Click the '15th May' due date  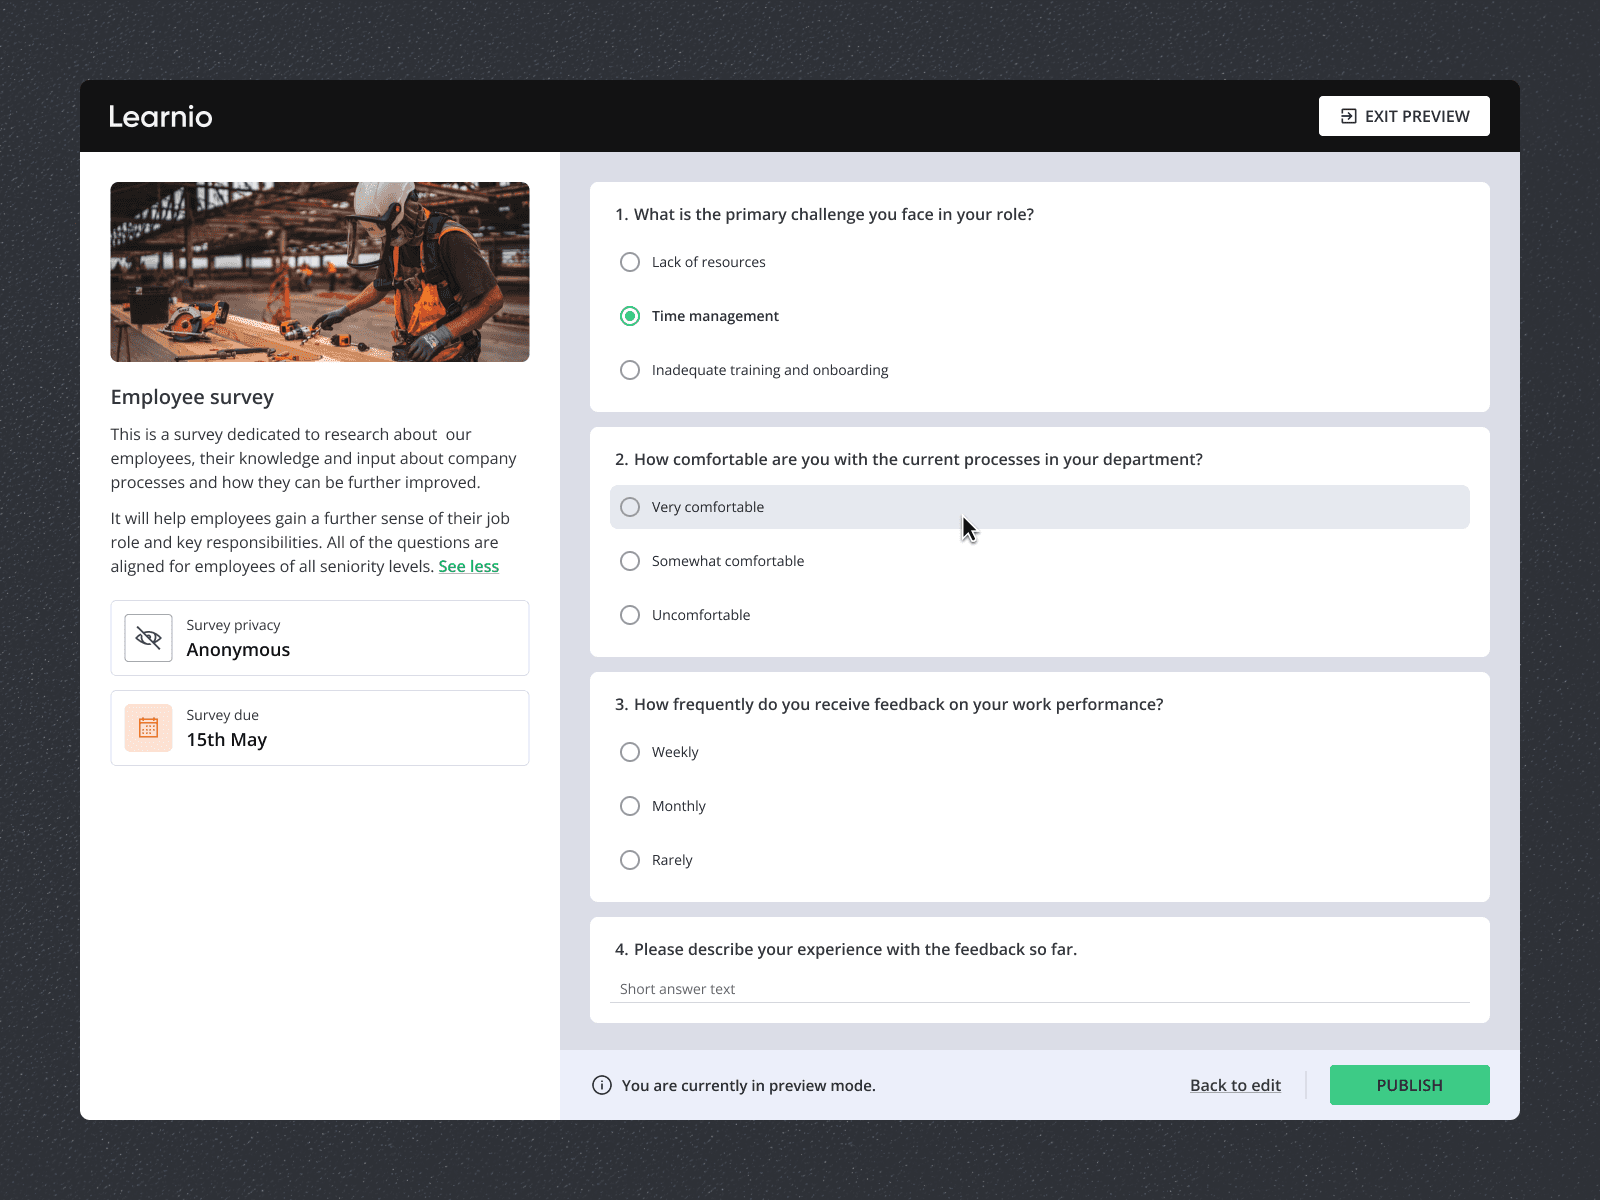[226, 740]
